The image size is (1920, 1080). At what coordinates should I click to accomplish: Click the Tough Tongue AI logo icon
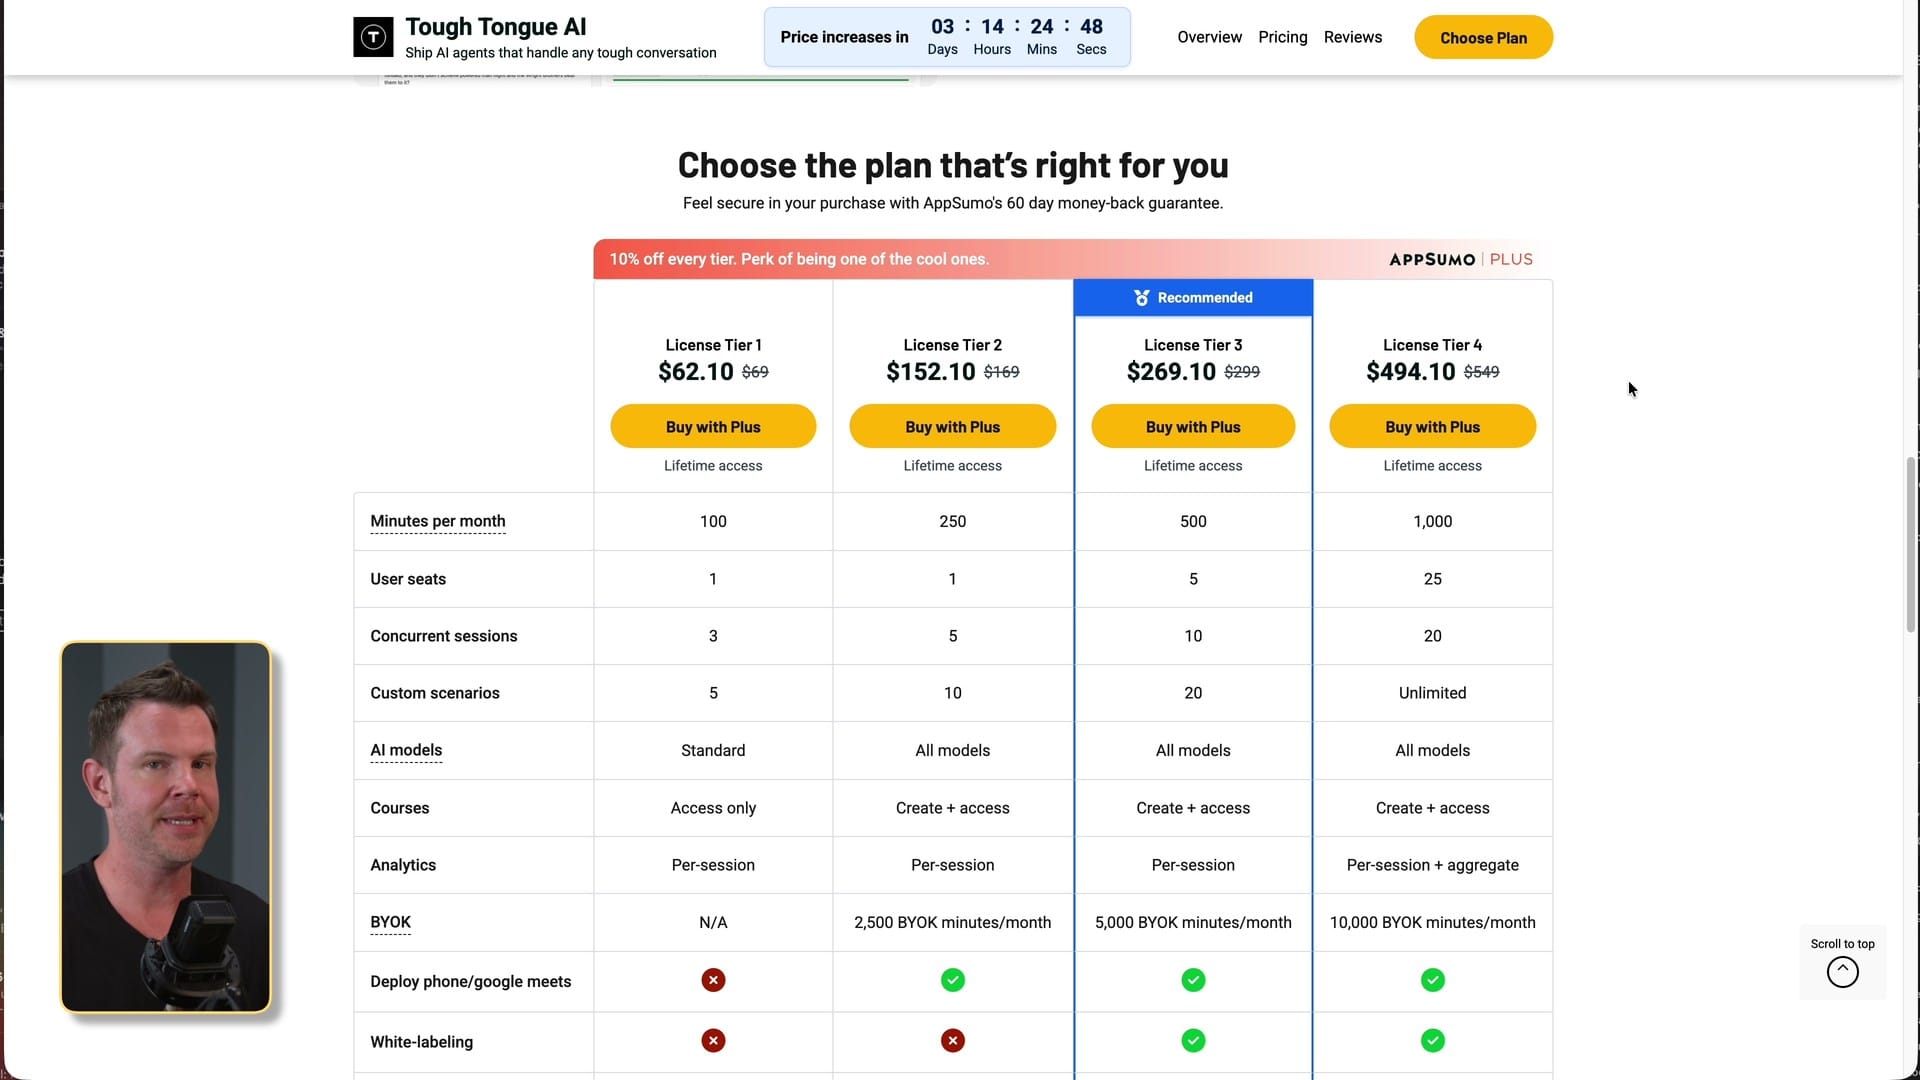pos(373,37)
